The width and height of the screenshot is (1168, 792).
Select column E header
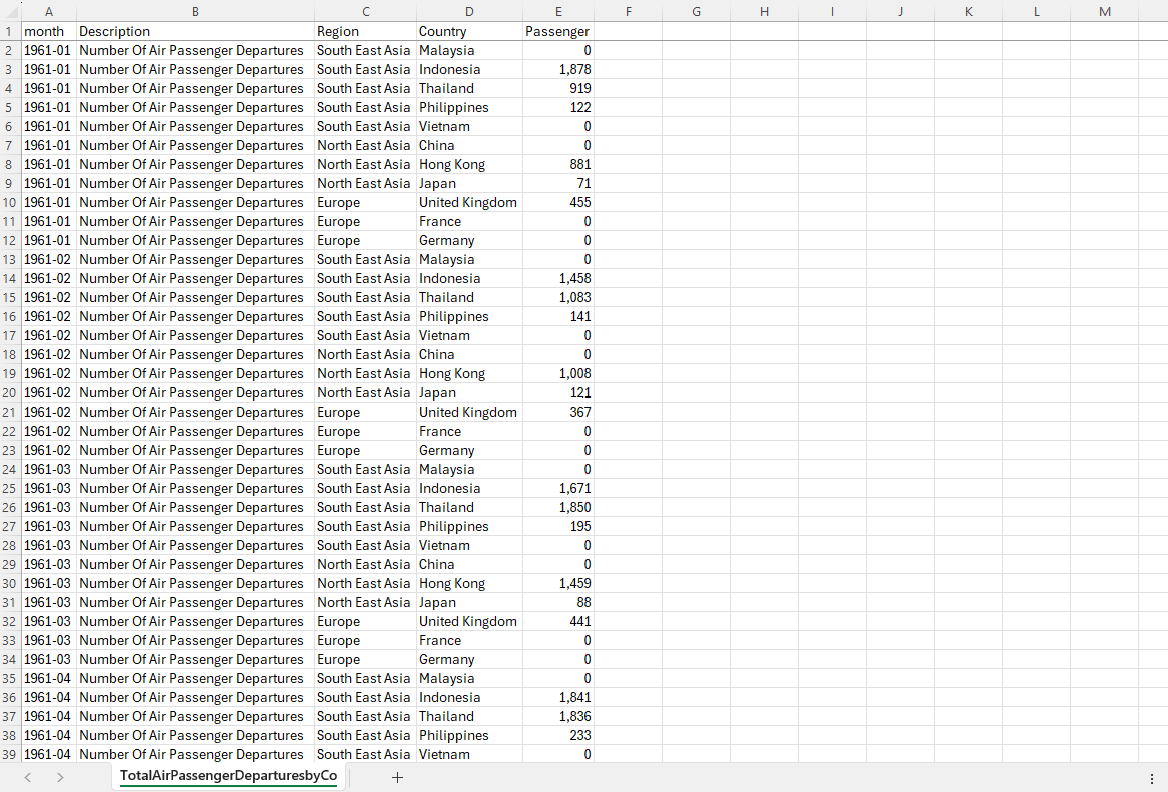click(558, 11)
